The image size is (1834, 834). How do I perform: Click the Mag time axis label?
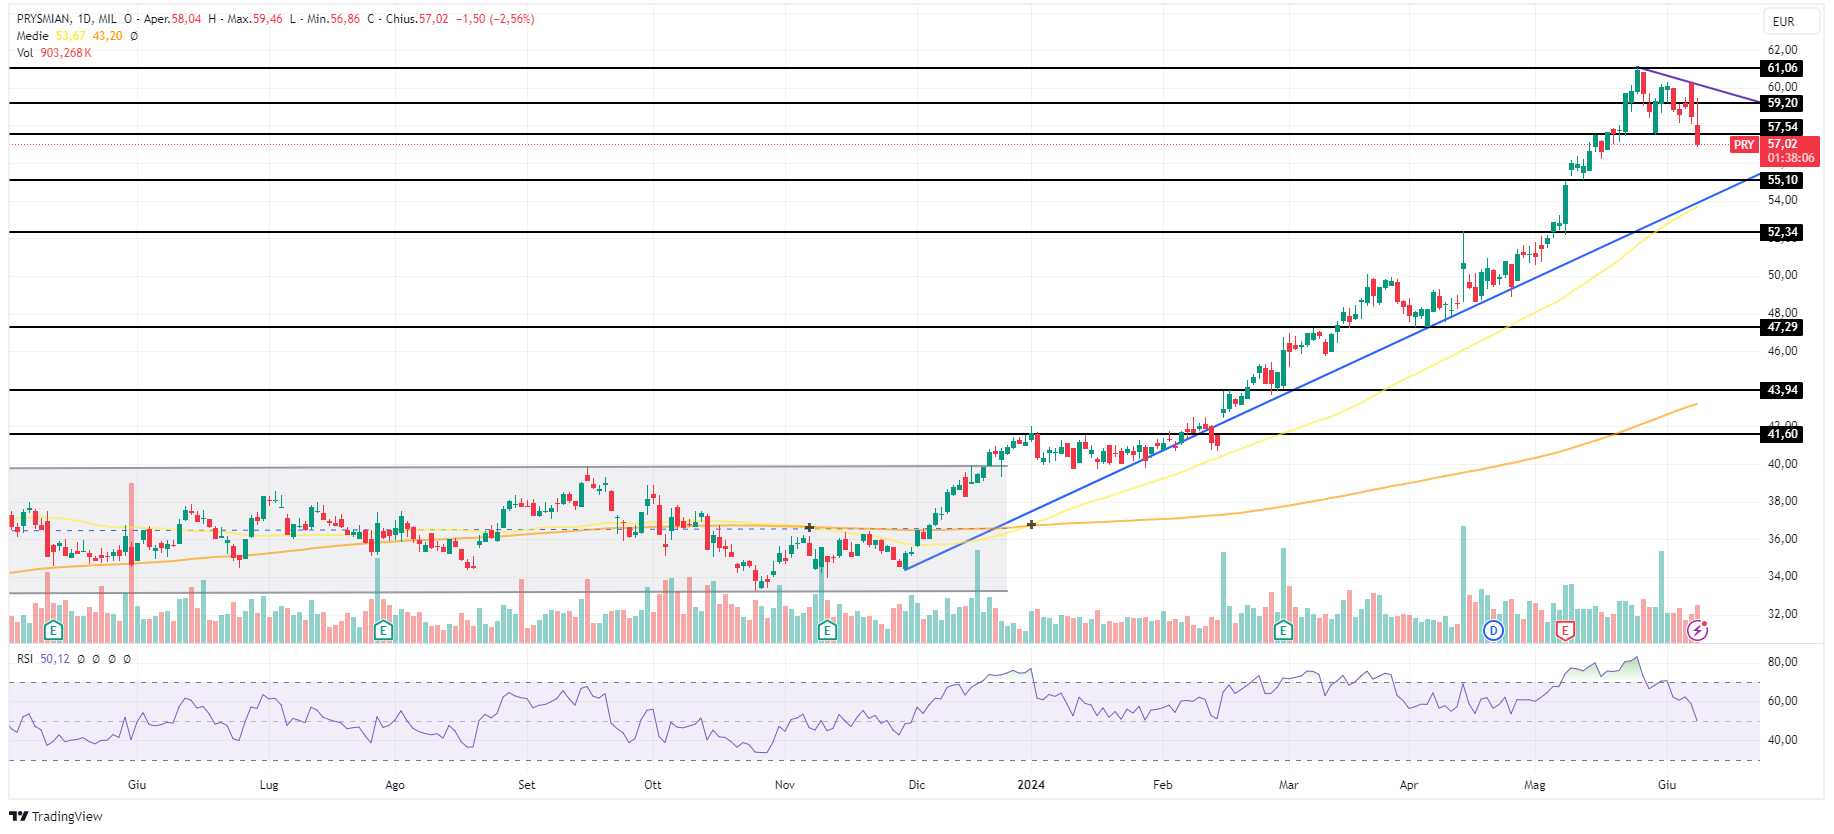click(1535, 785)
